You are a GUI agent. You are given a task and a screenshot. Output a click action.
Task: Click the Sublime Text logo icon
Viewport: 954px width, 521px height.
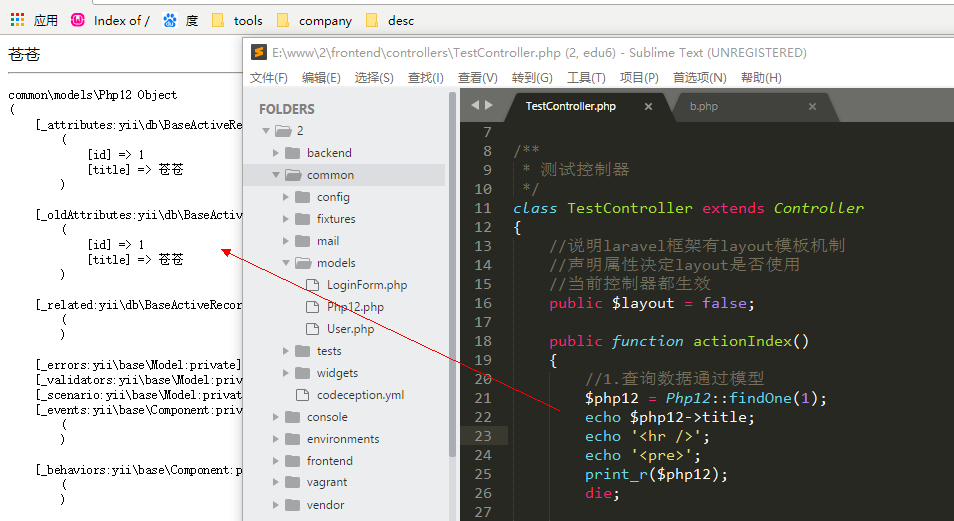pos(259,52)
